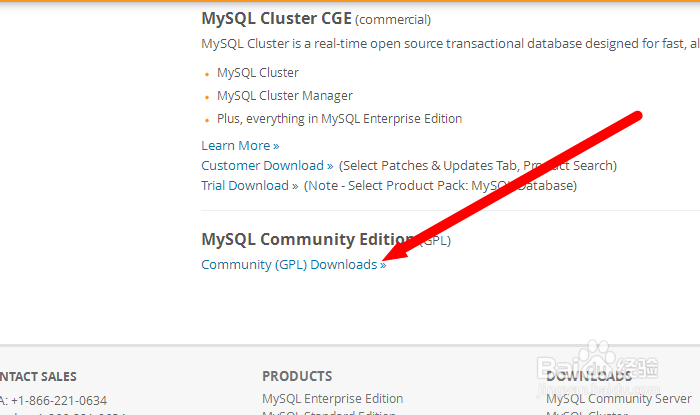Click the MySQL Cluster Manager bullet item
This screenshot has height=415, width=700.
tap(285, 96)
